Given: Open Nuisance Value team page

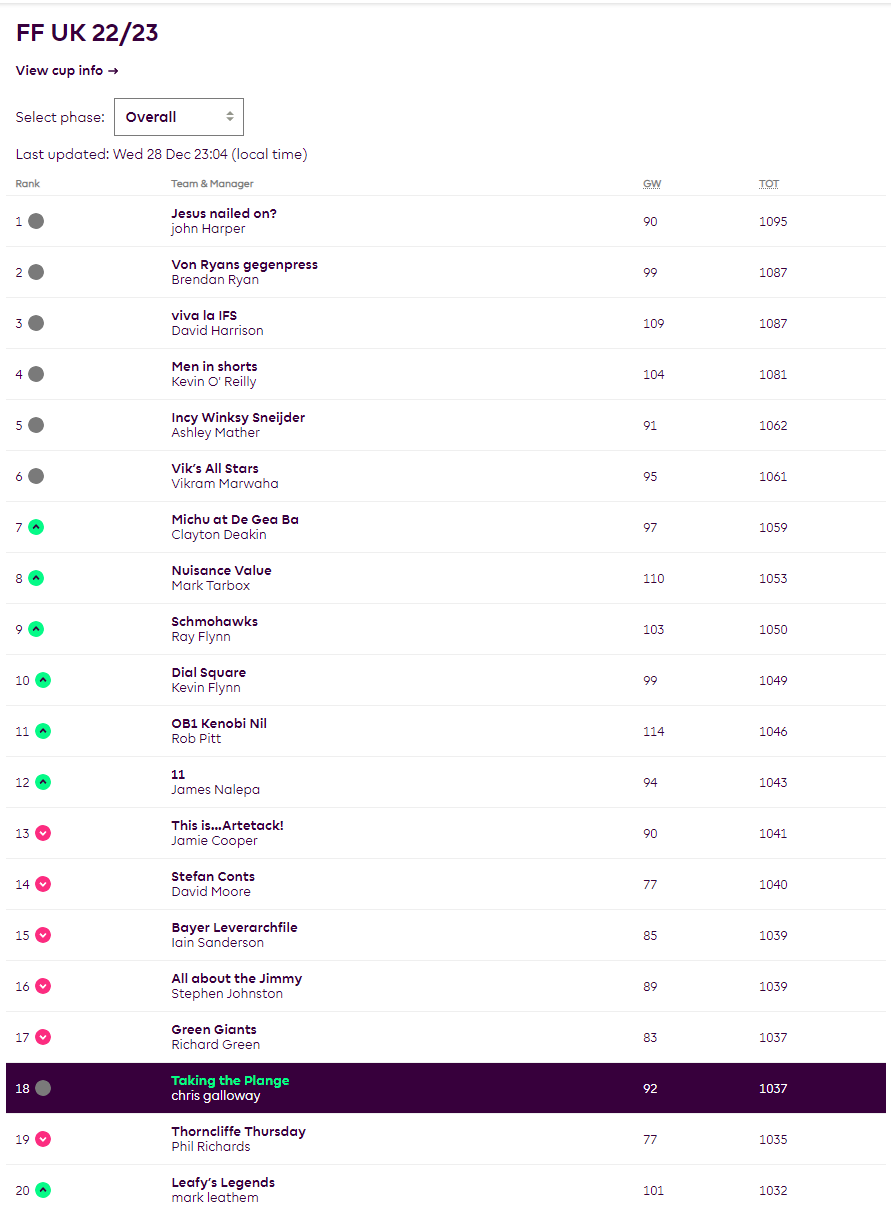Looking at the screenshot, I should tap(221, 570).
